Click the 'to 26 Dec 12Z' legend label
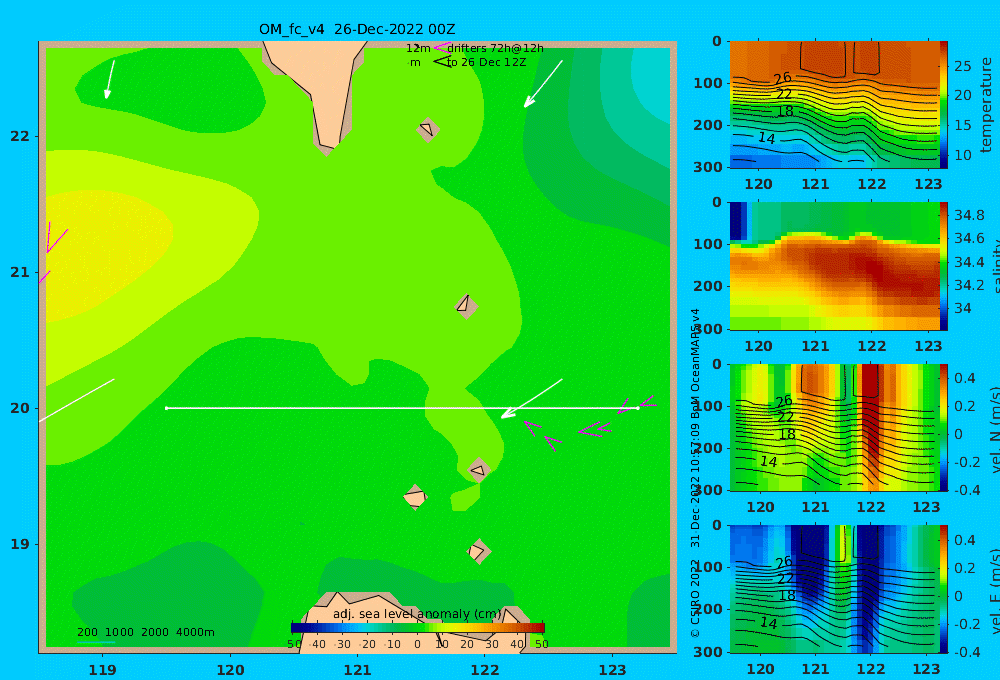The height and width of the screenshot is (680, 1000). pyautogui.click(x=486, y=63)
